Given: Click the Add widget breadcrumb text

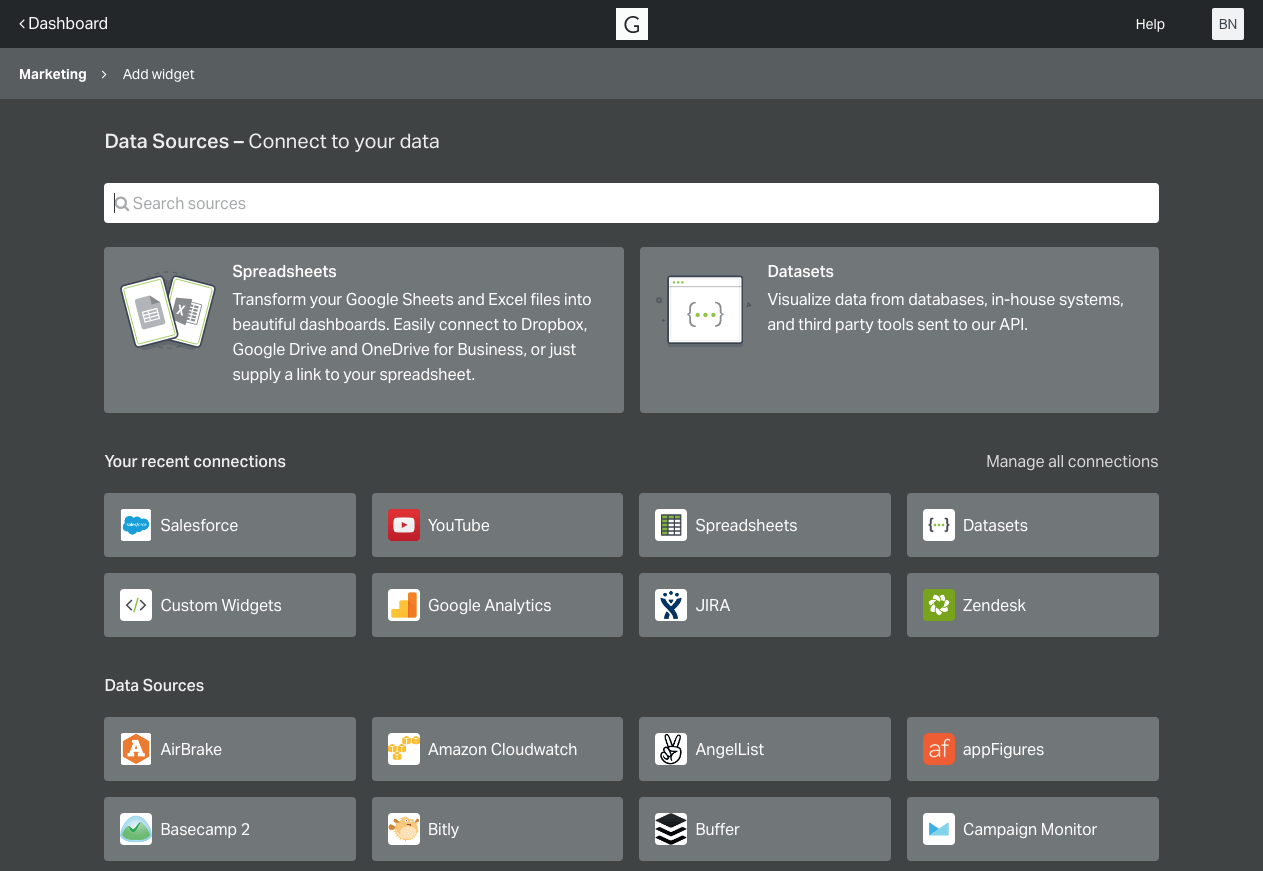Looking at the screenshot, I should click(x=159, y=74).
